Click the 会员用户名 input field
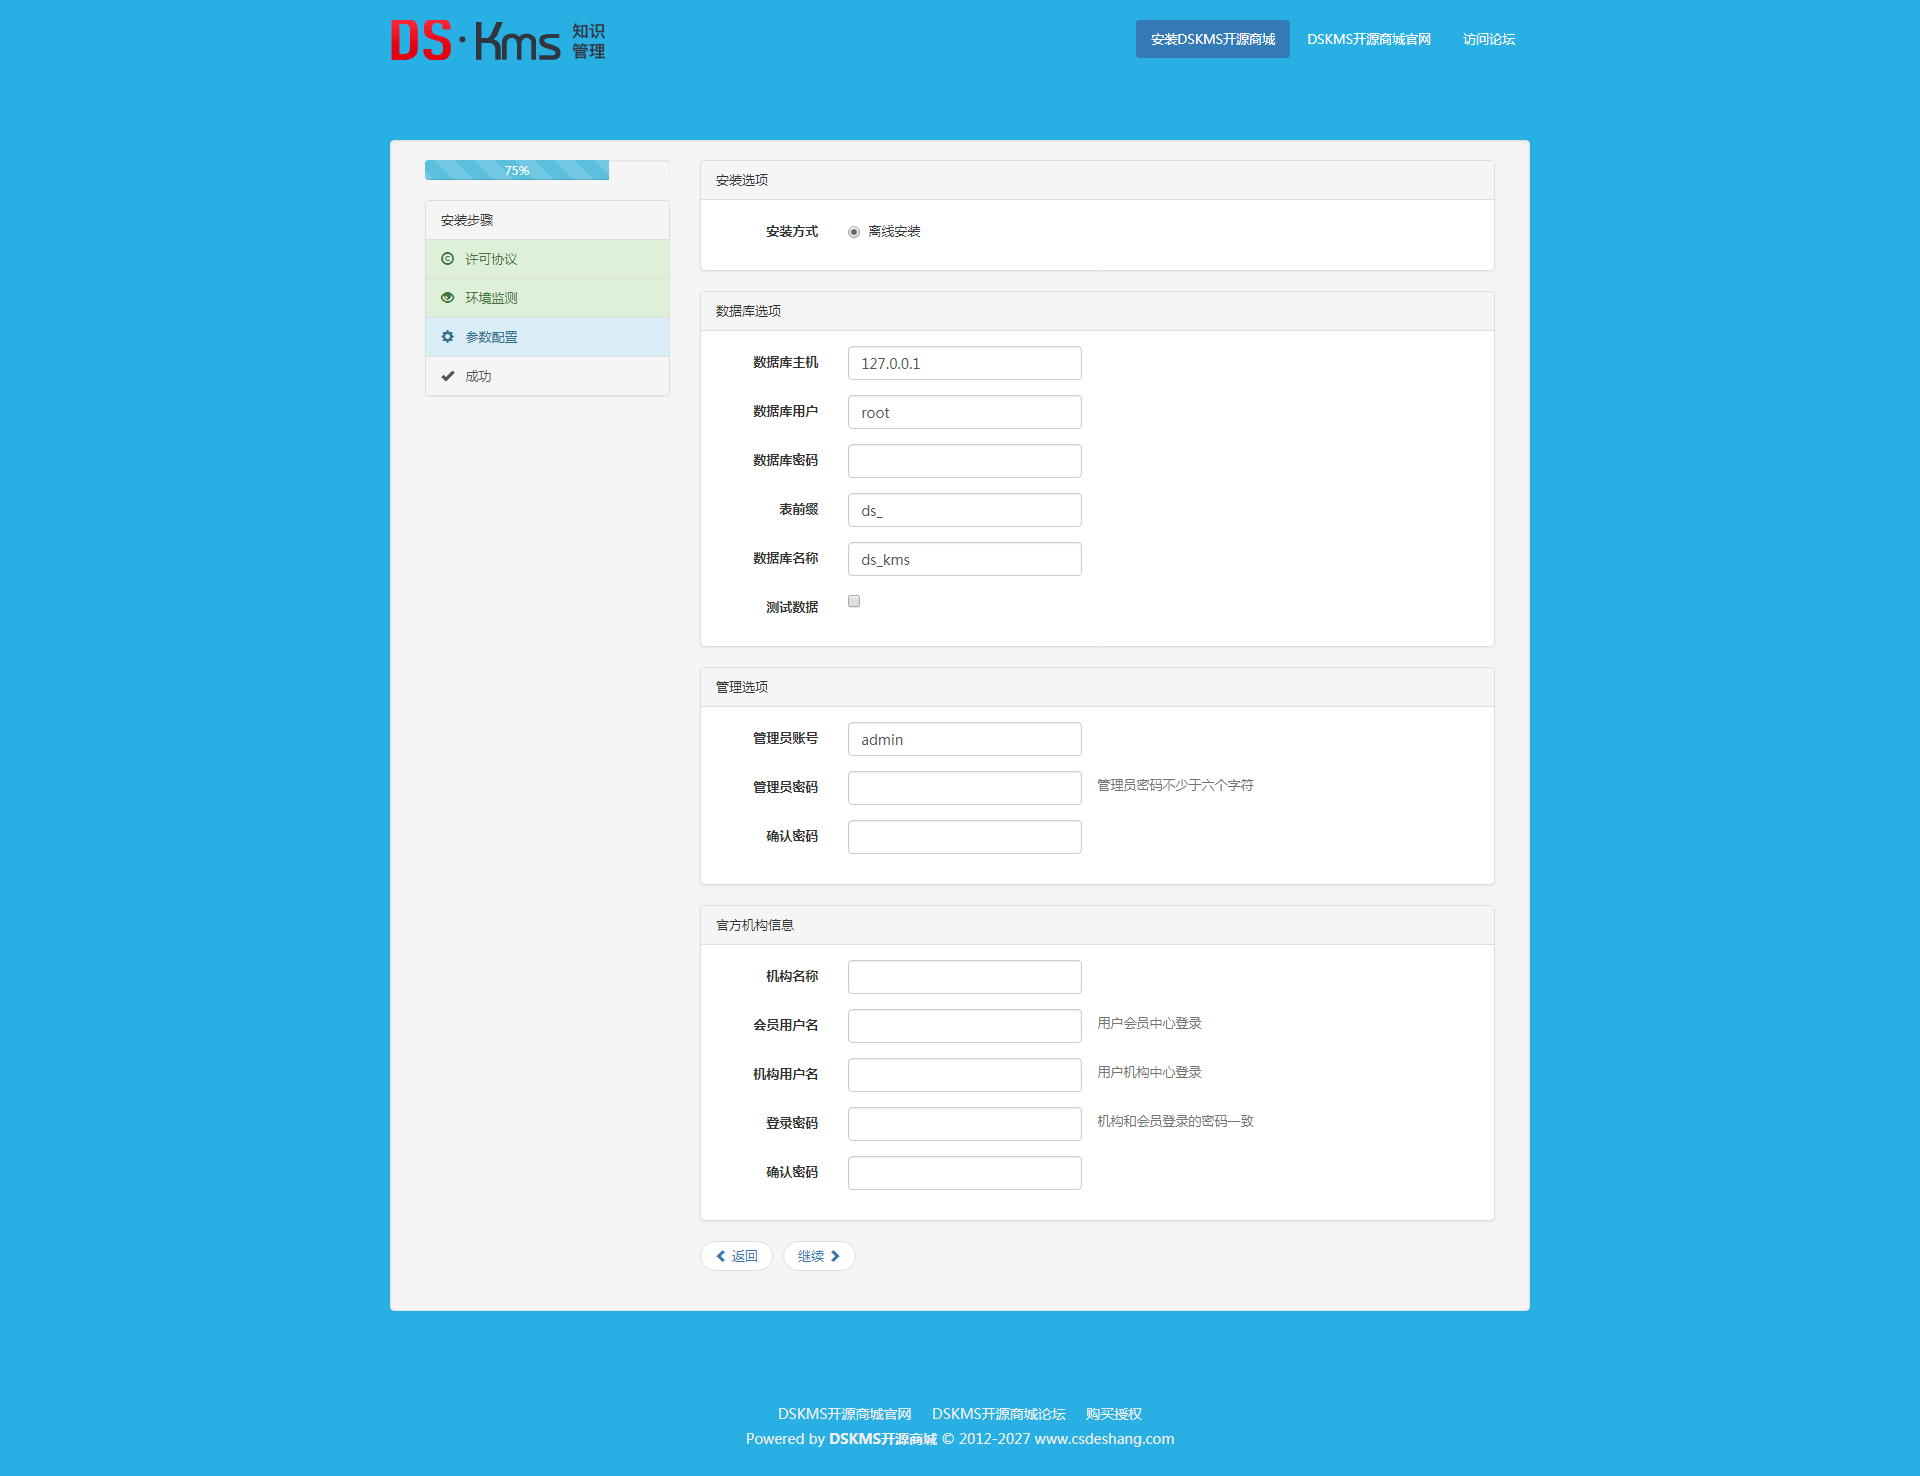Screen dimensions: 1920x1476 tap(965, 1026)
